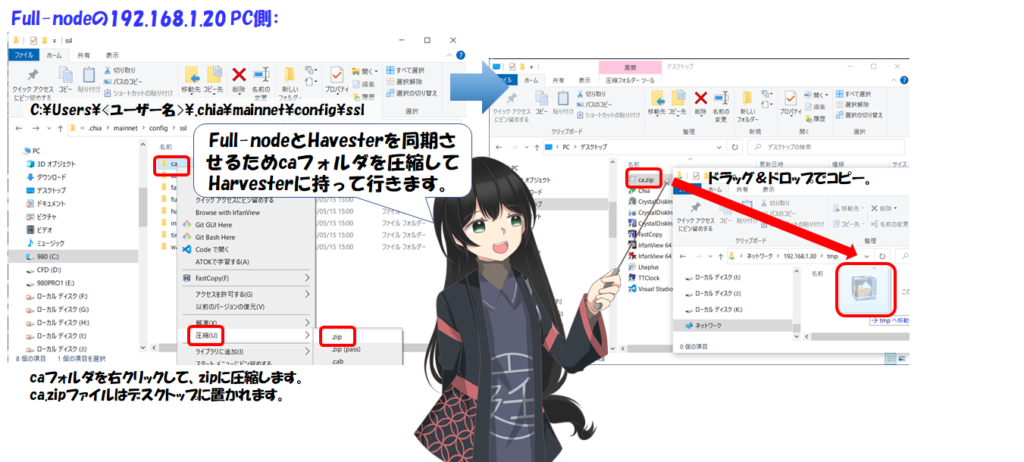Click refresh button in Desktop window address bar
Viewport: 1024px width, 462px height.
(737, 147)
